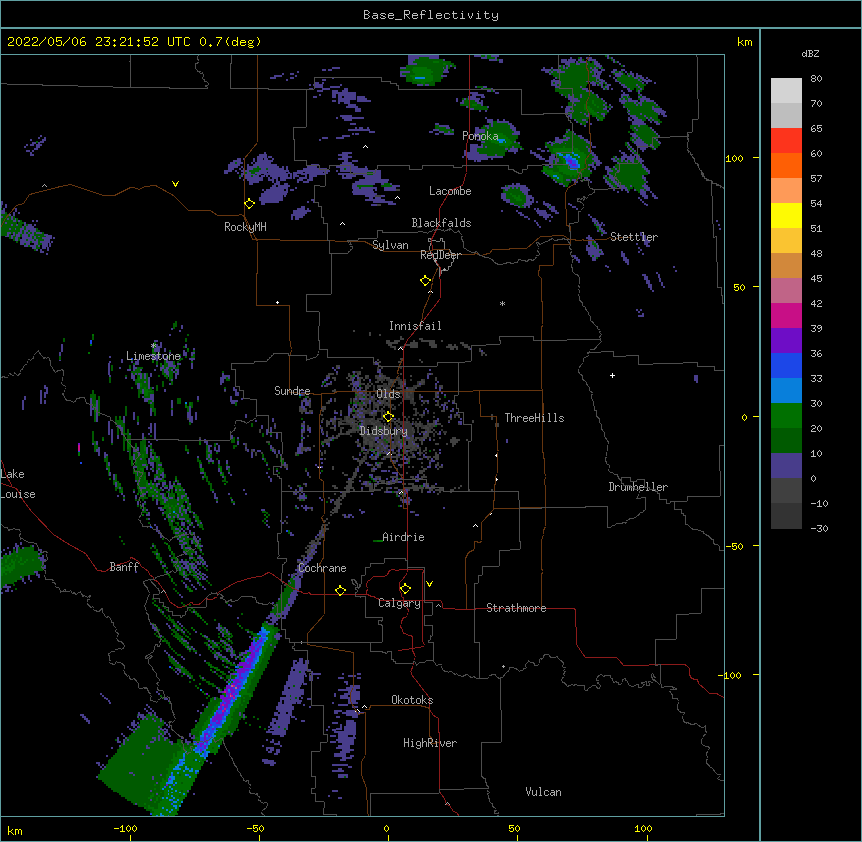The height and width of the screenshot is (842, 862).
Task: Click the Calgary city label
Action: click(399, 603)
